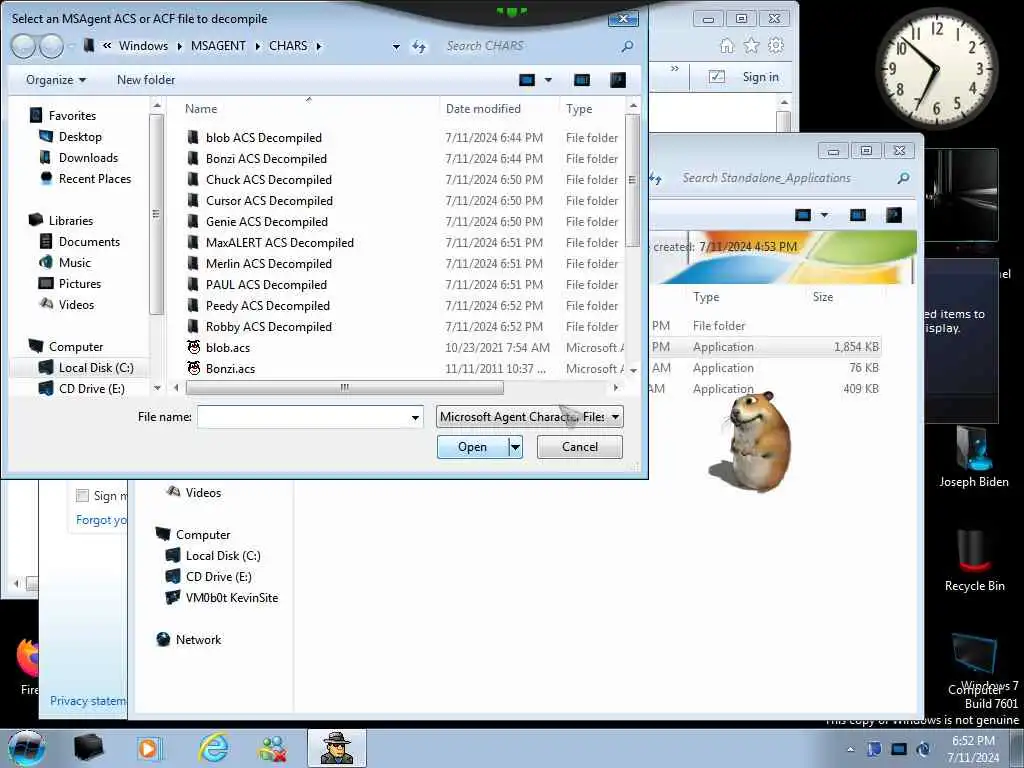Open the blob ACS Decompiled folder
The height and width of the screenshot is (768, 1024).
pyautogui.click(x=264, y=138)
